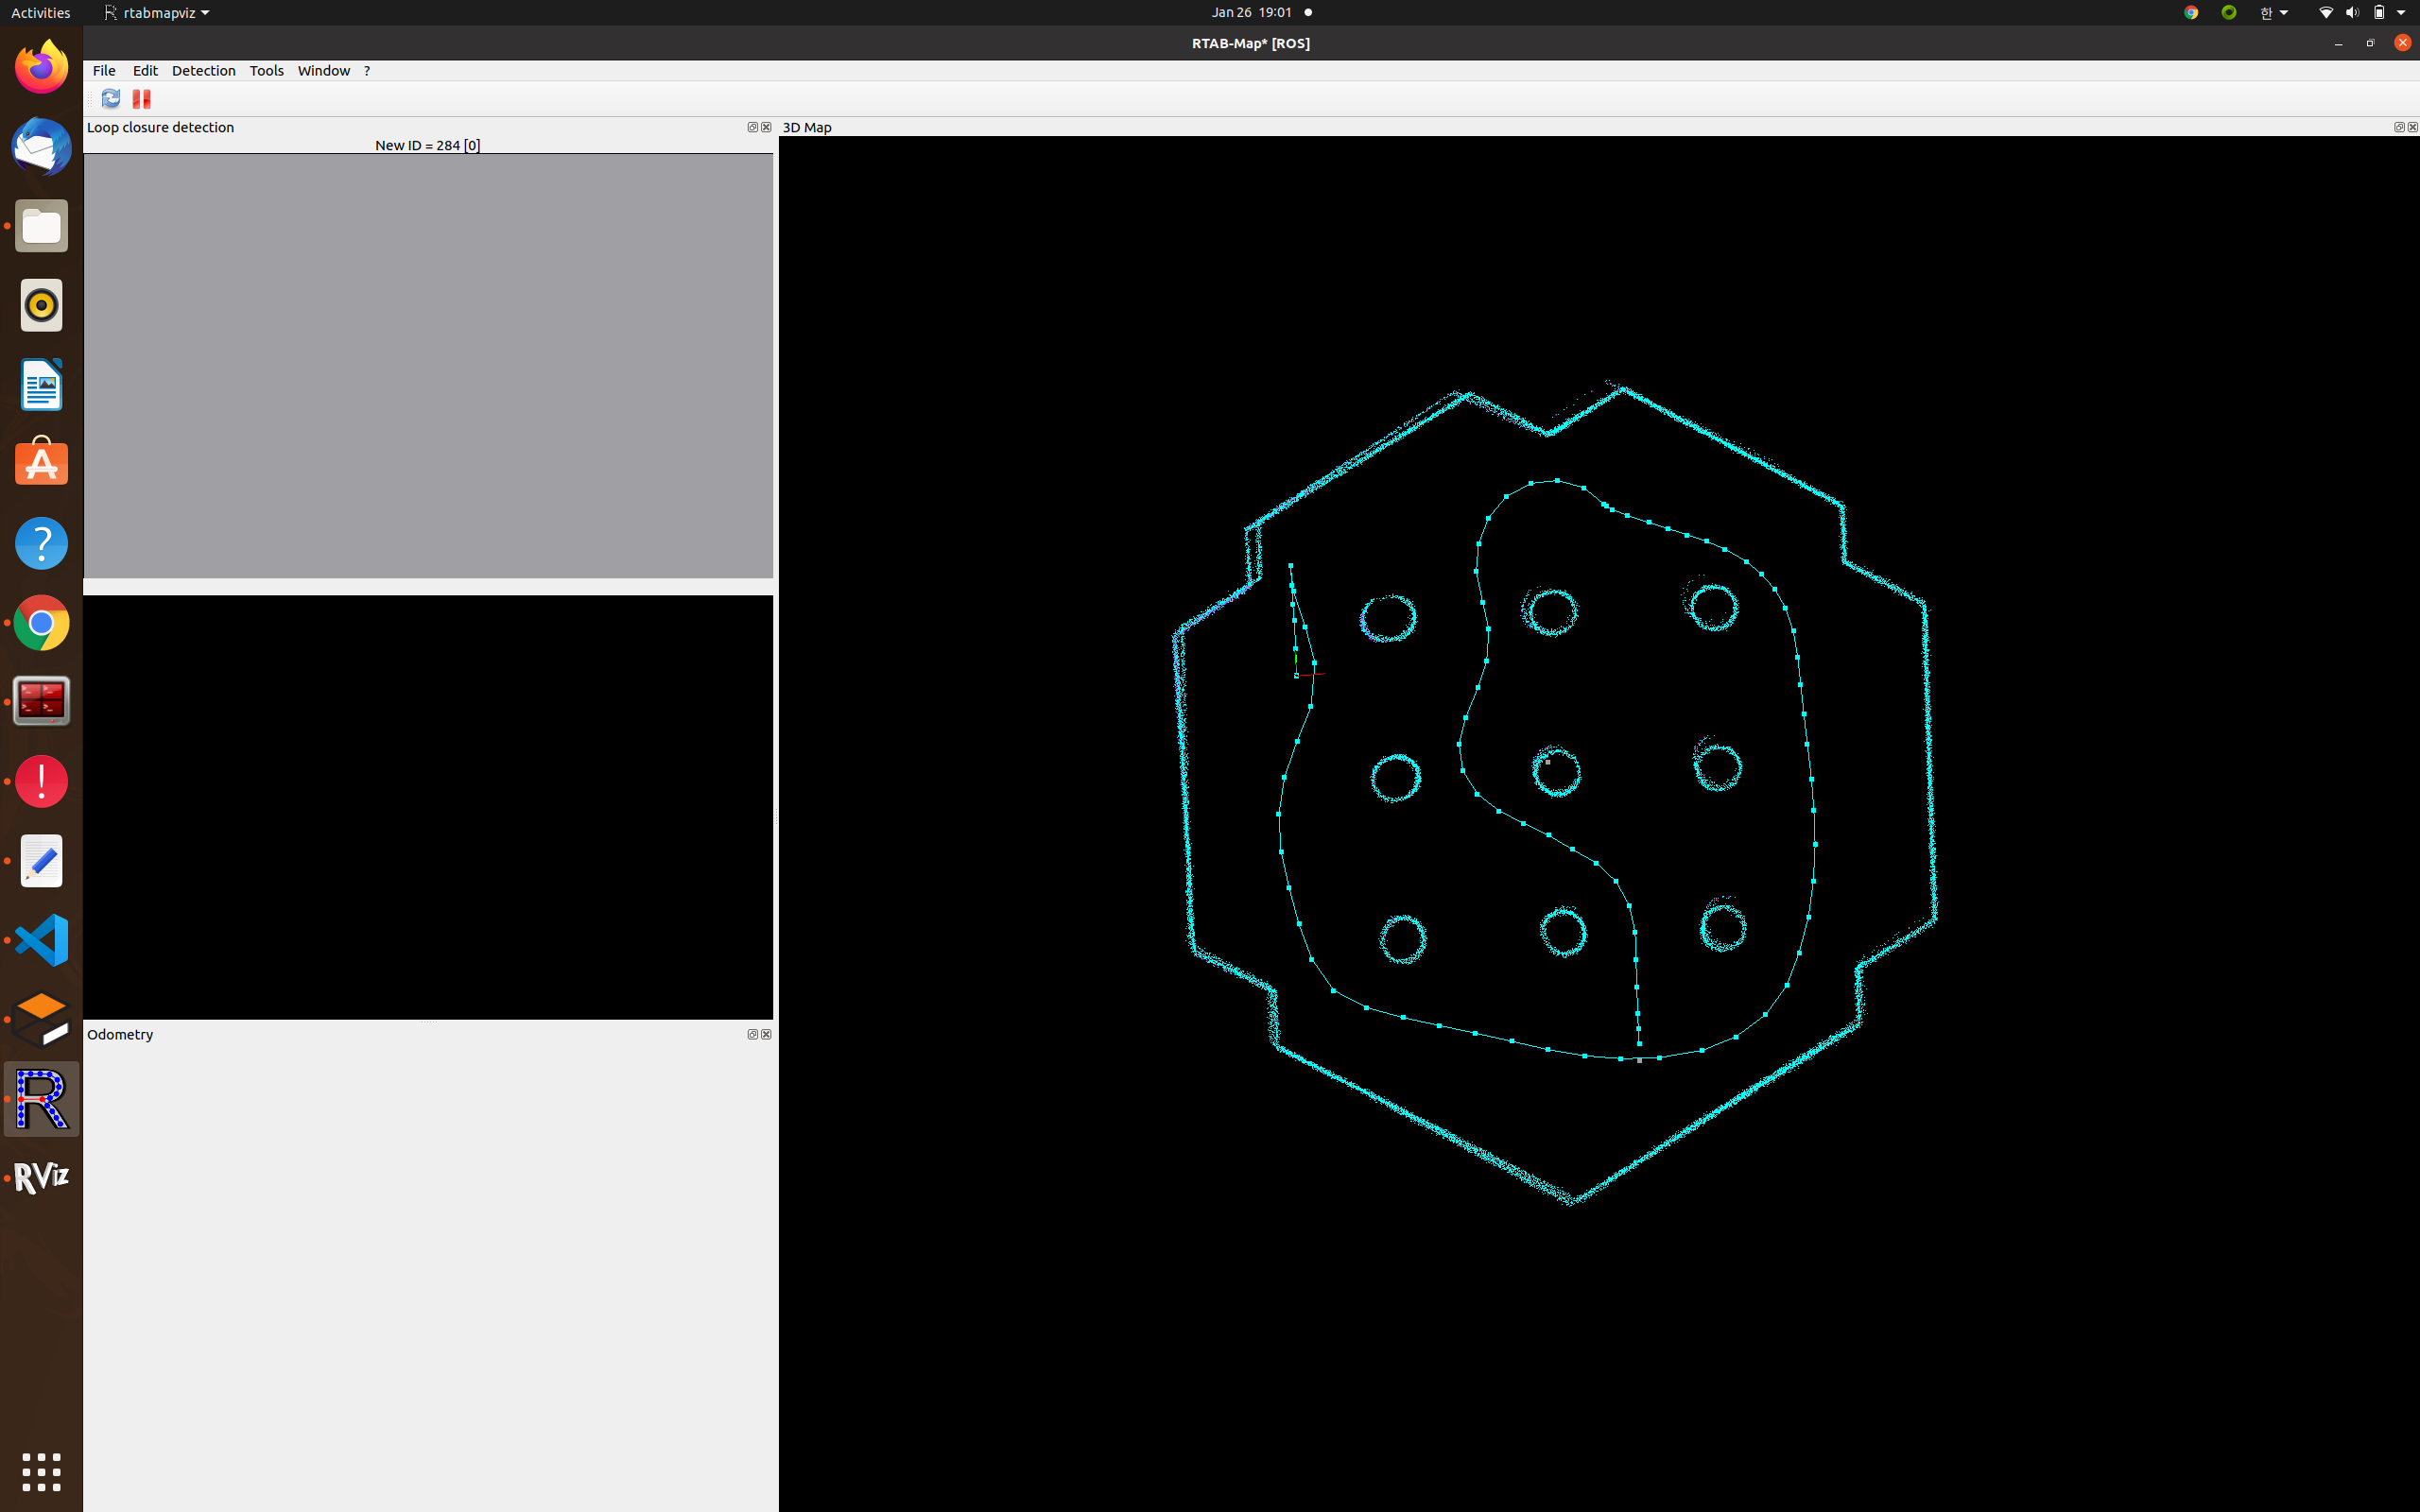Viewport: 2420px width, 1512px height.
Task: Float the 3D Map panel
Action: (2398, 127)
